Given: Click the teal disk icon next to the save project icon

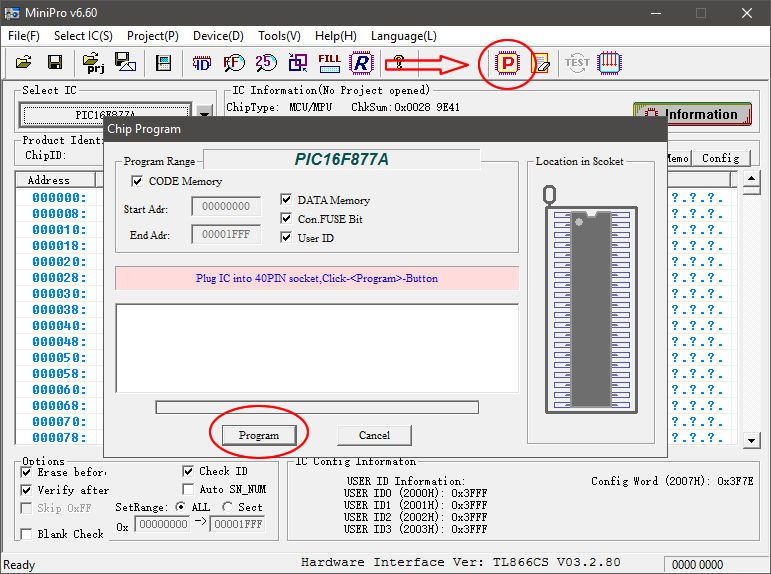Looking at the screenshot, I should click(x=163, y=62).
